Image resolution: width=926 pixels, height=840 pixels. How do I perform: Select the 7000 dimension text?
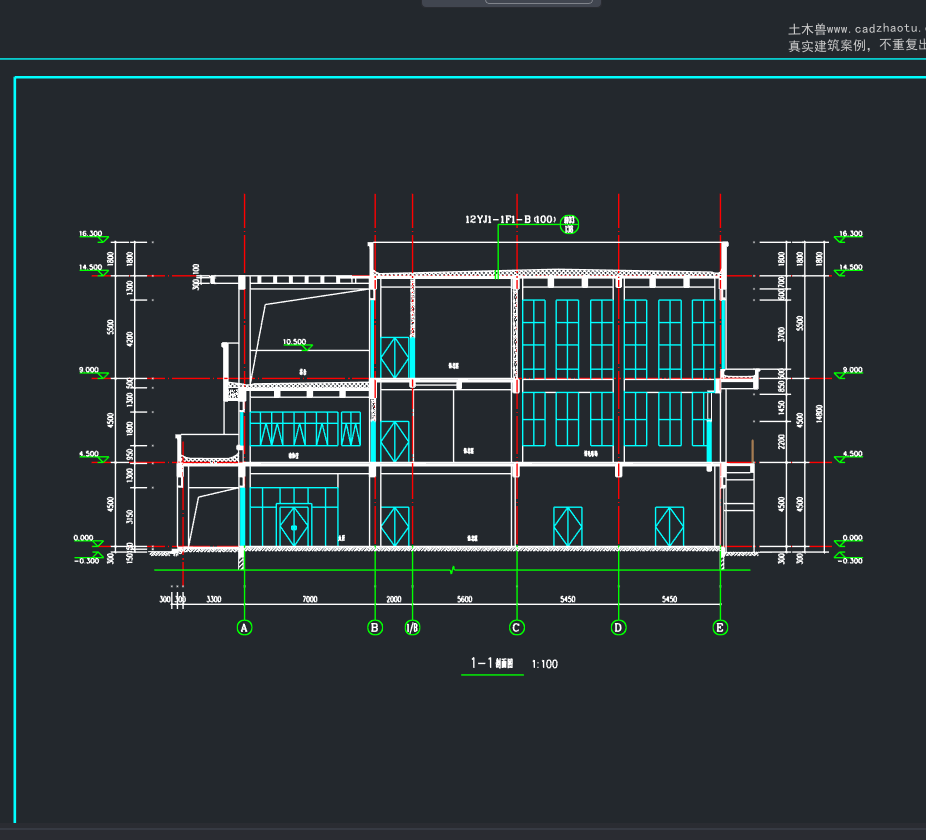310,599
